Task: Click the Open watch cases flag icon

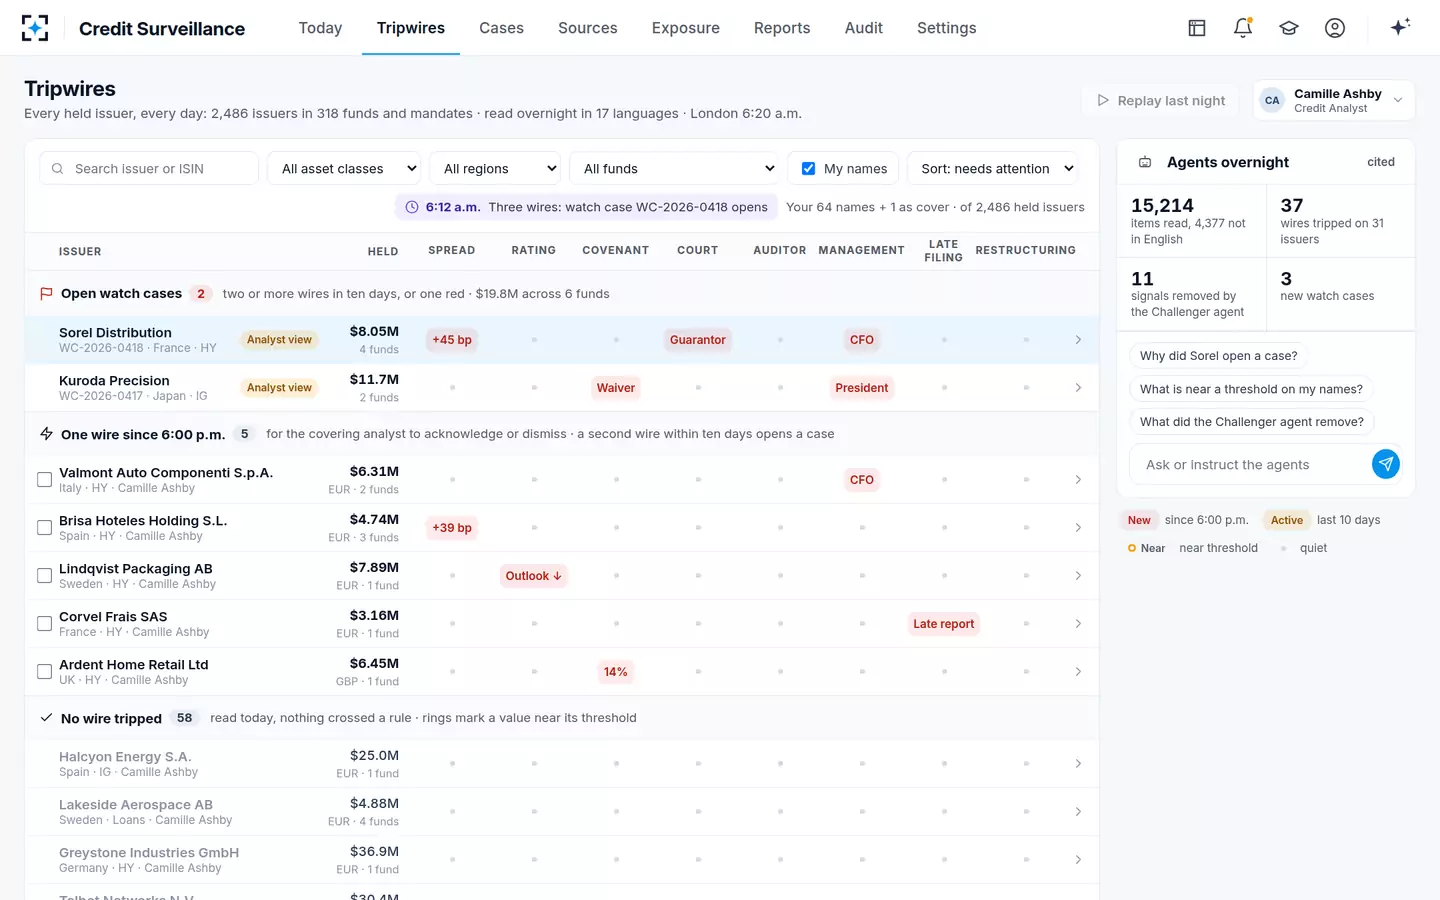Action: [x=46, y=294]
